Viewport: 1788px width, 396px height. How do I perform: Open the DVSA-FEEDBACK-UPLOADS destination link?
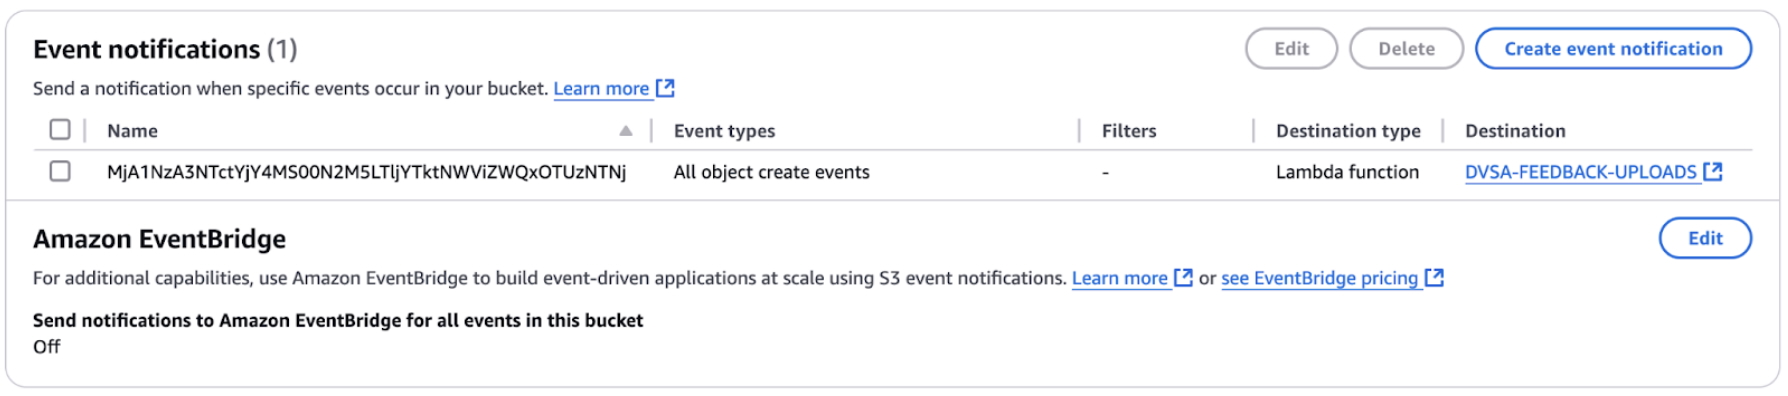[x=1580, y=172]
